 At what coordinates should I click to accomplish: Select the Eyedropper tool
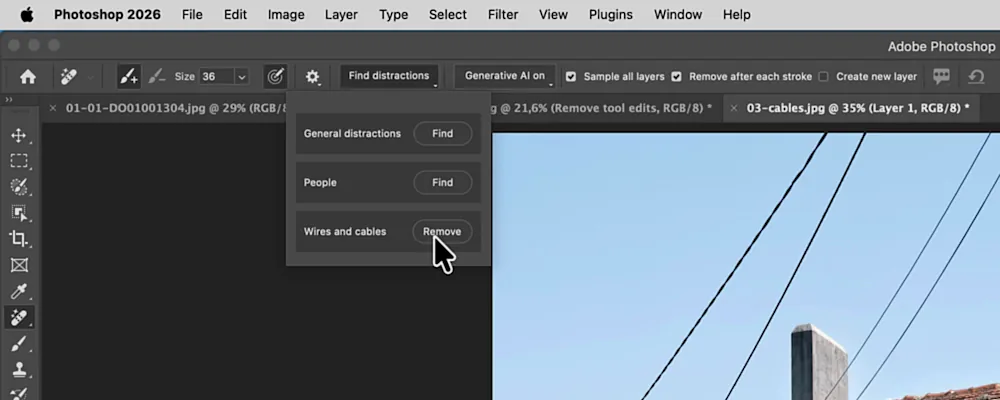coord(19,291)
